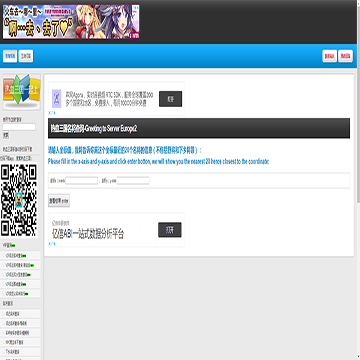Click the colorful arrows site logo in sidebar

(x=22, y=92)
